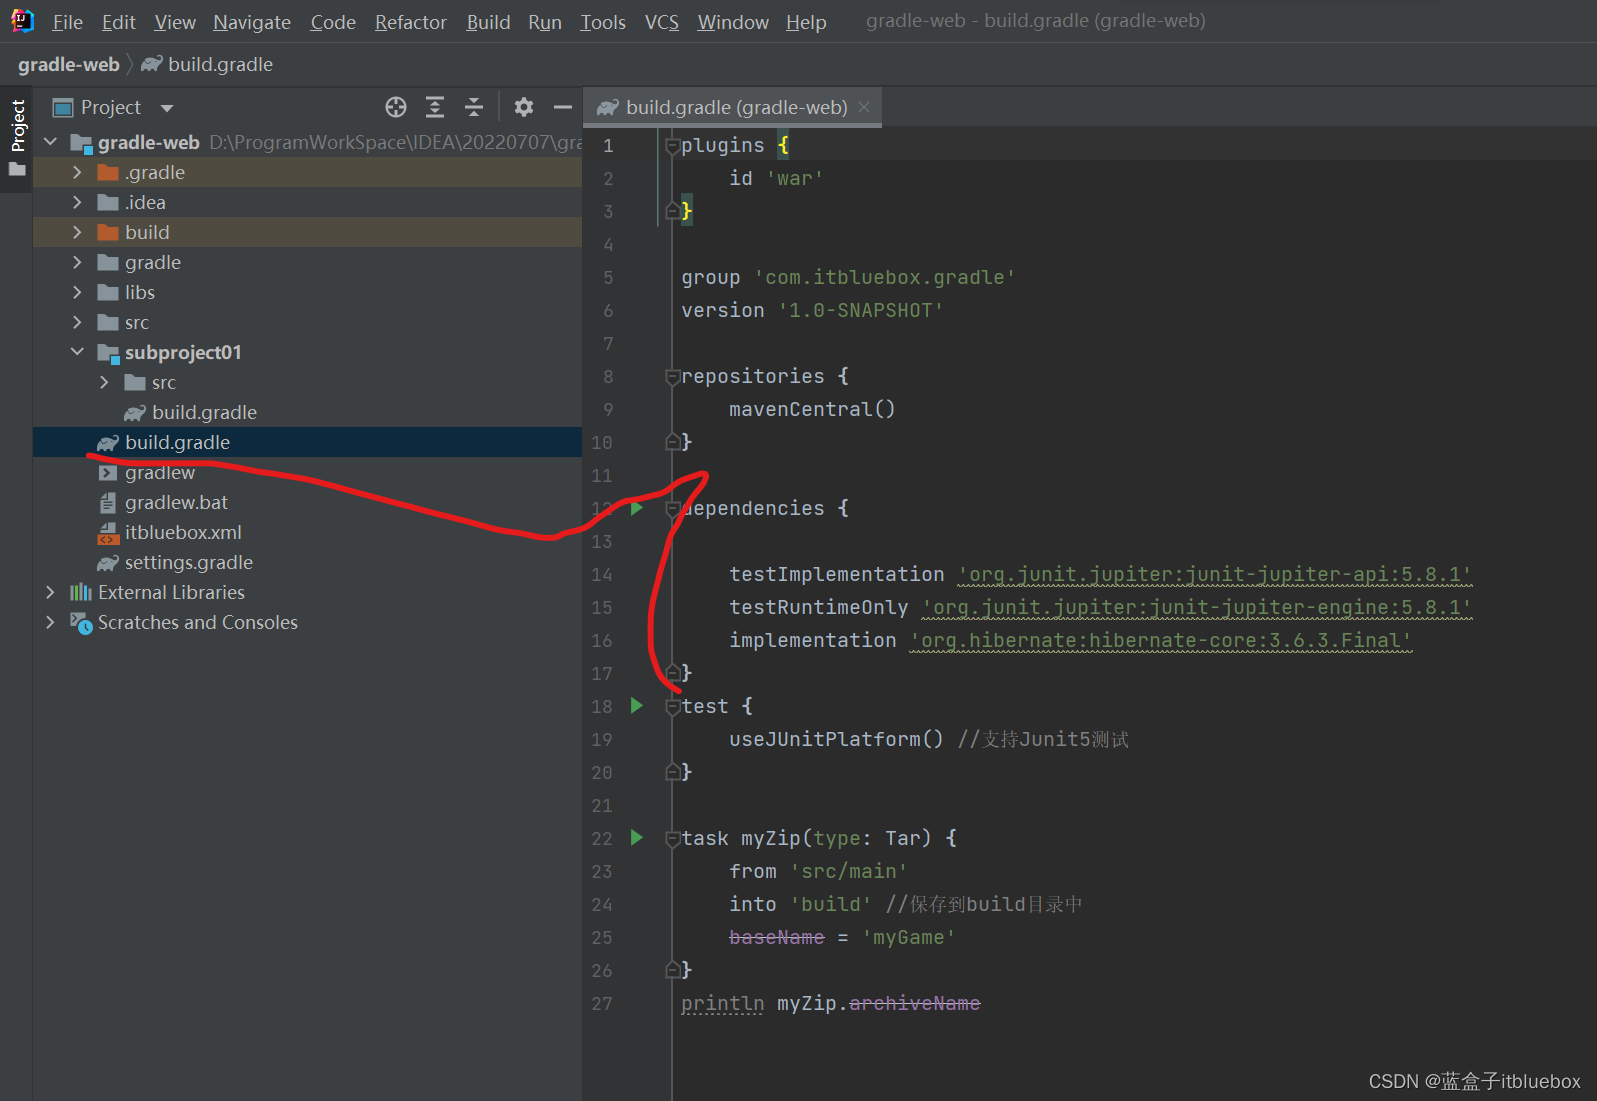Open the Navigate menu

[252, 22]
